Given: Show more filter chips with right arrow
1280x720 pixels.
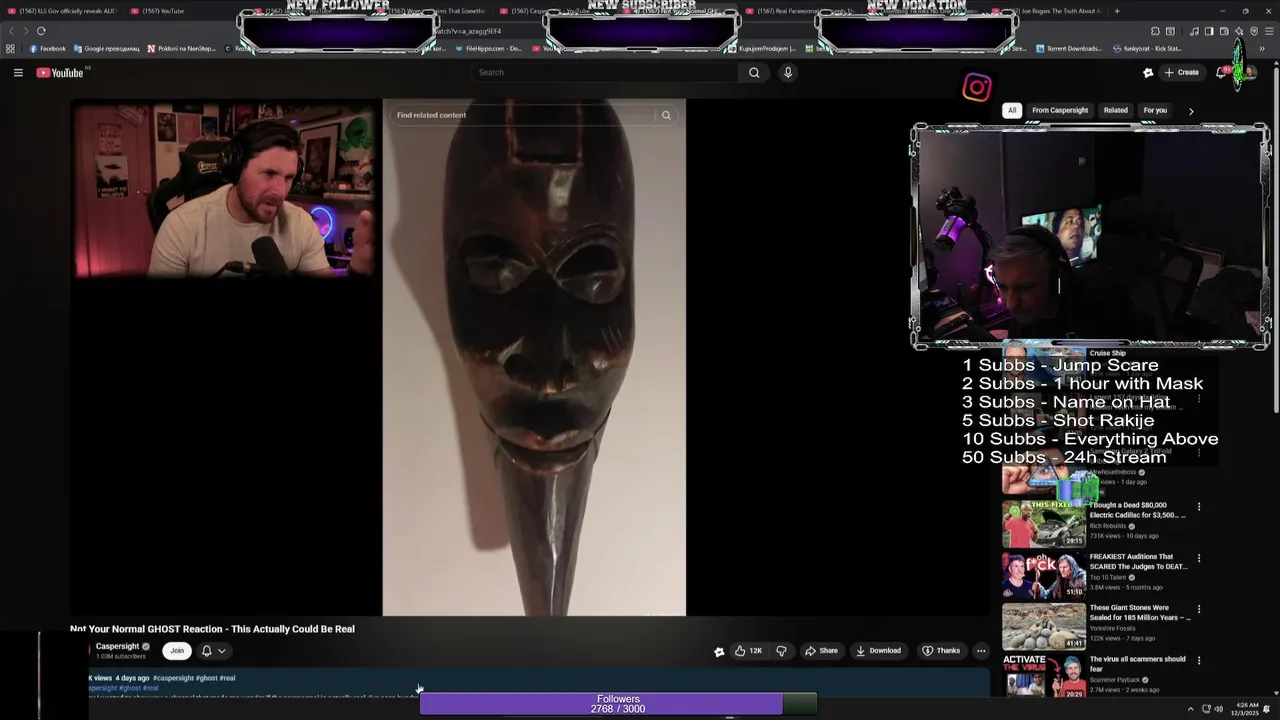Looking at the screenshot, I should [1190, 111].
